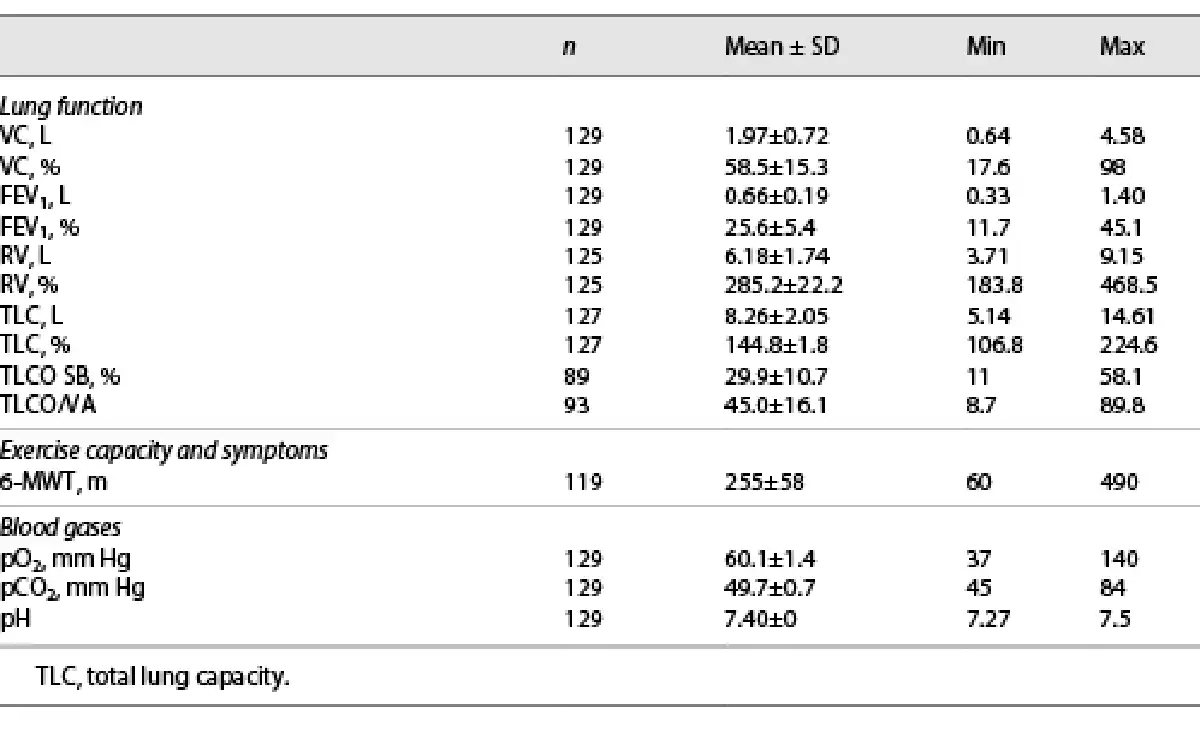
Task: Select the "Min" column header
Action: 985,47
